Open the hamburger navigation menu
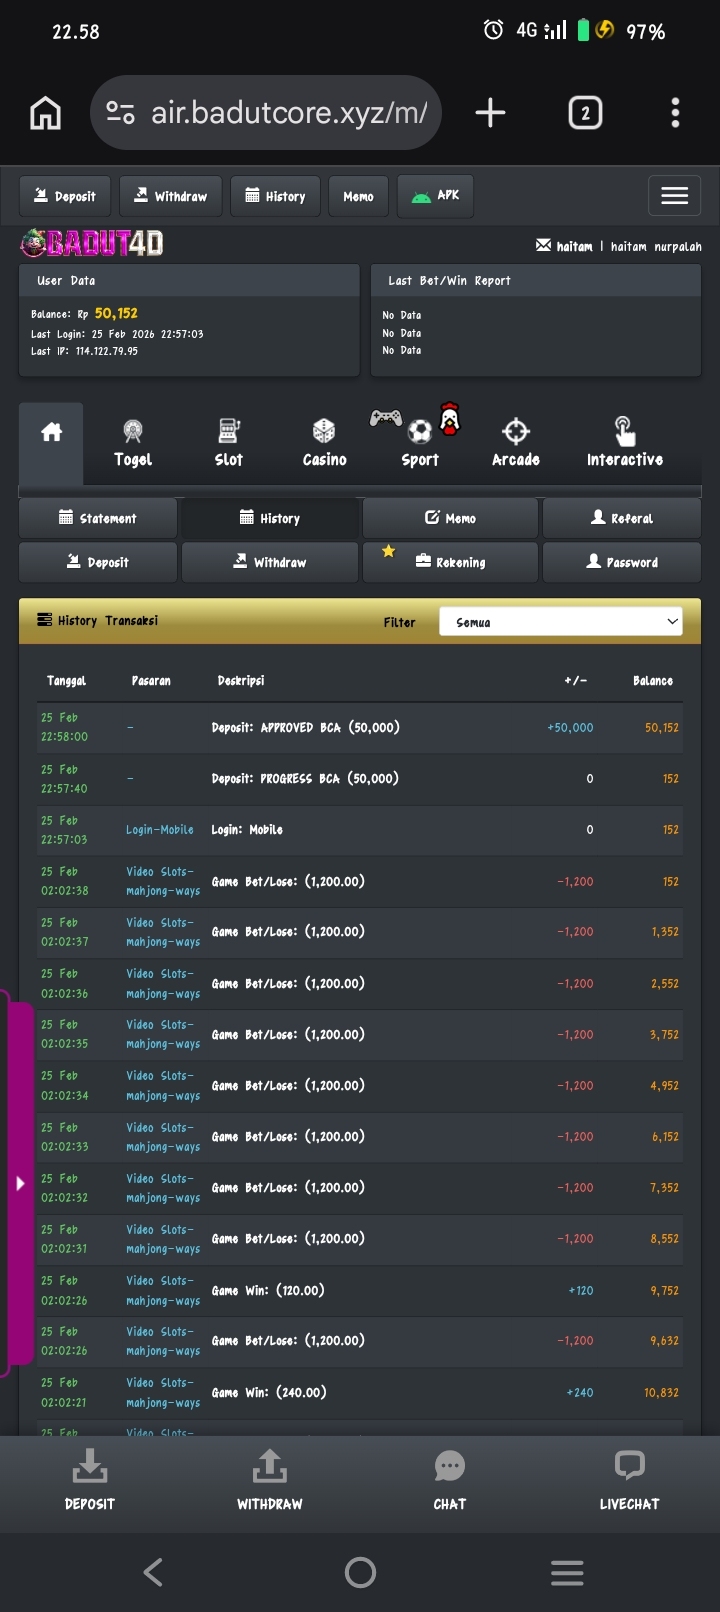Screen dimensions: 720x1612 click(x=675, y=196)
